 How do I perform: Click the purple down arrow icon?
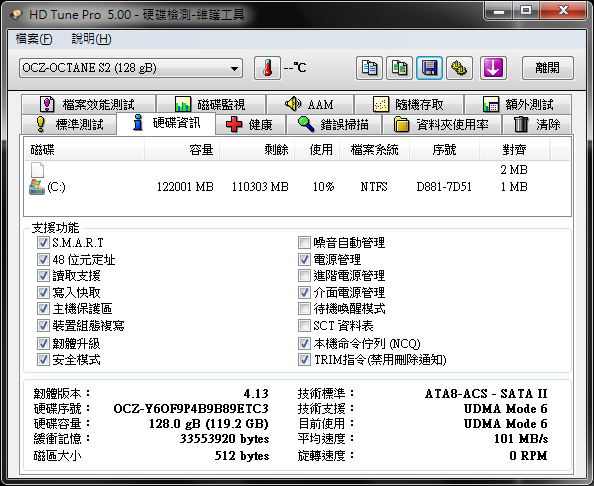(x=493, y=68)
